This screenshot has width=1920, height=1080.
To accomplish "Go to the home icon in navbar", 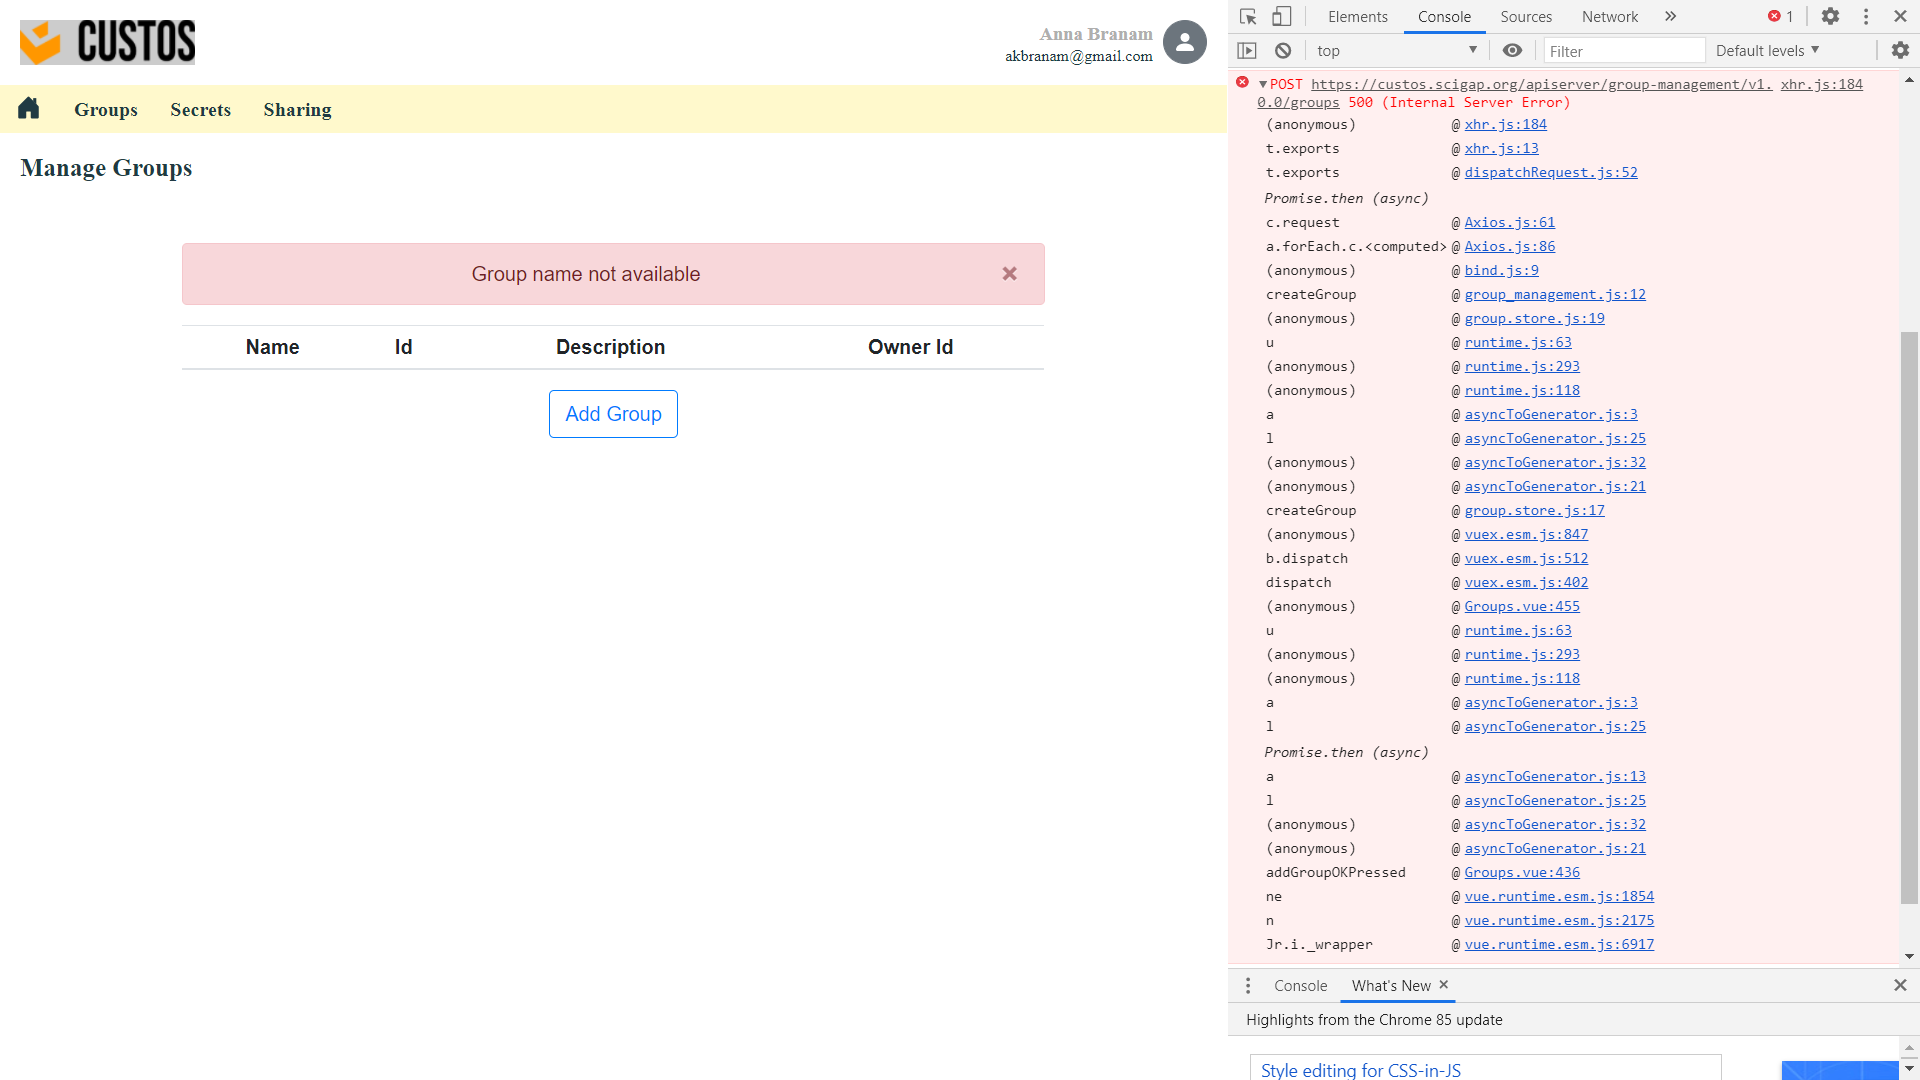I will point(28,109).
